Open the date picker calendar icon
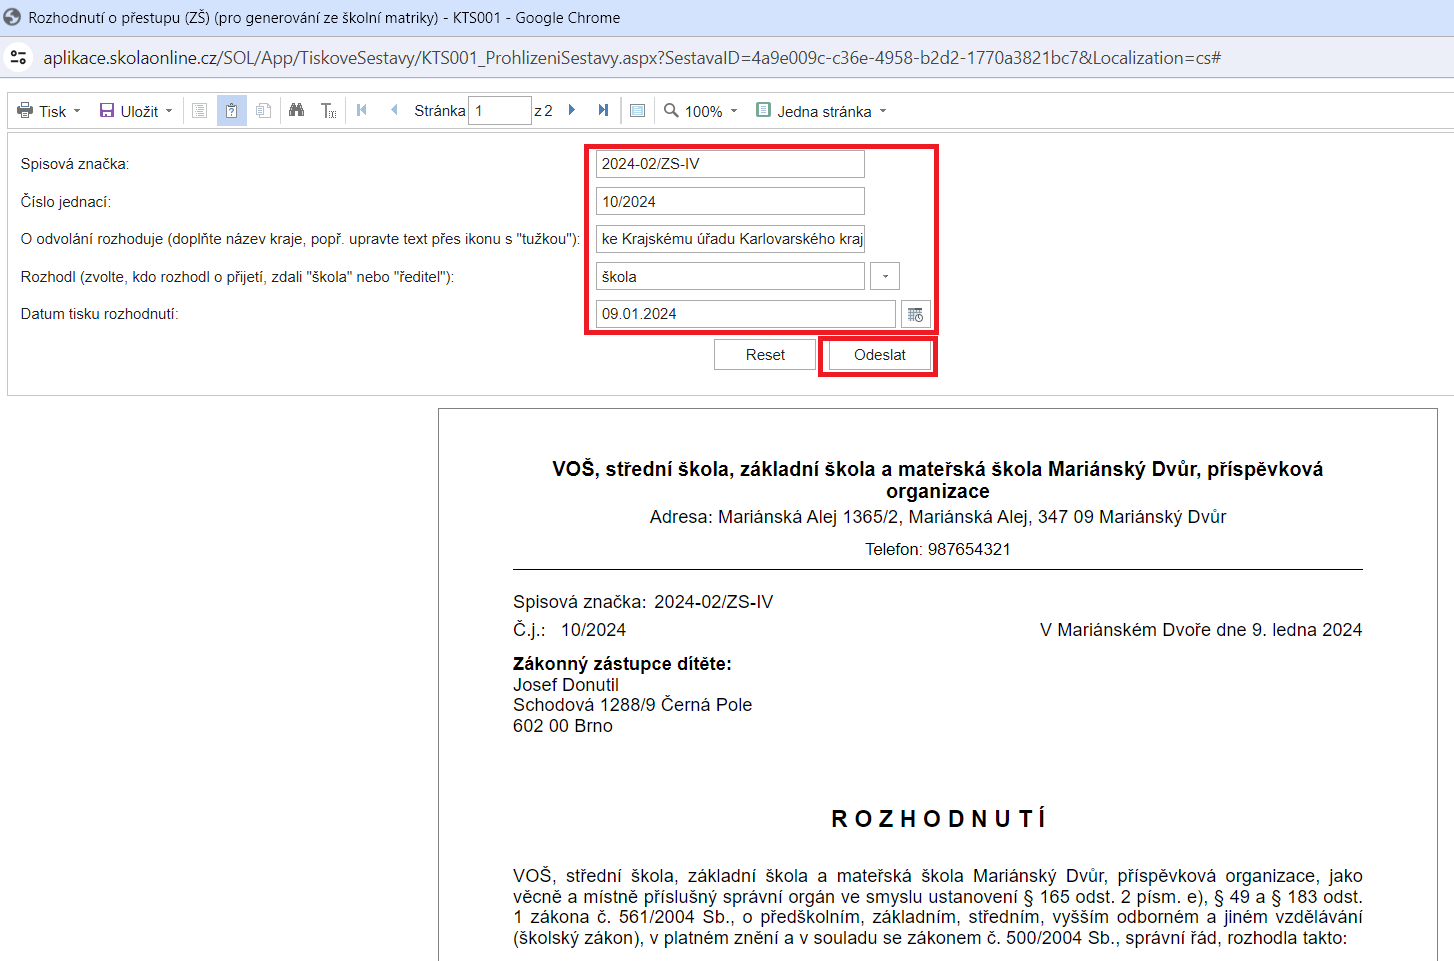 [x=916, y=314]
